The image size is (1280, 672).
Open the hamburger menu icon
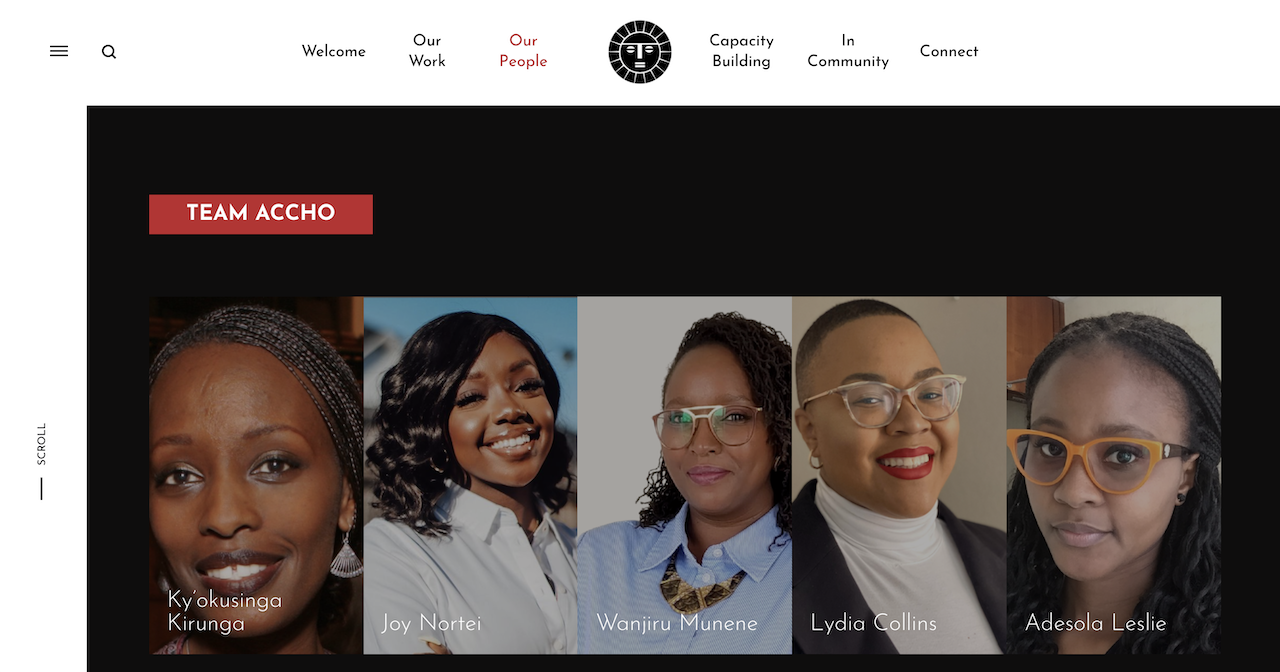click(59, 51)
